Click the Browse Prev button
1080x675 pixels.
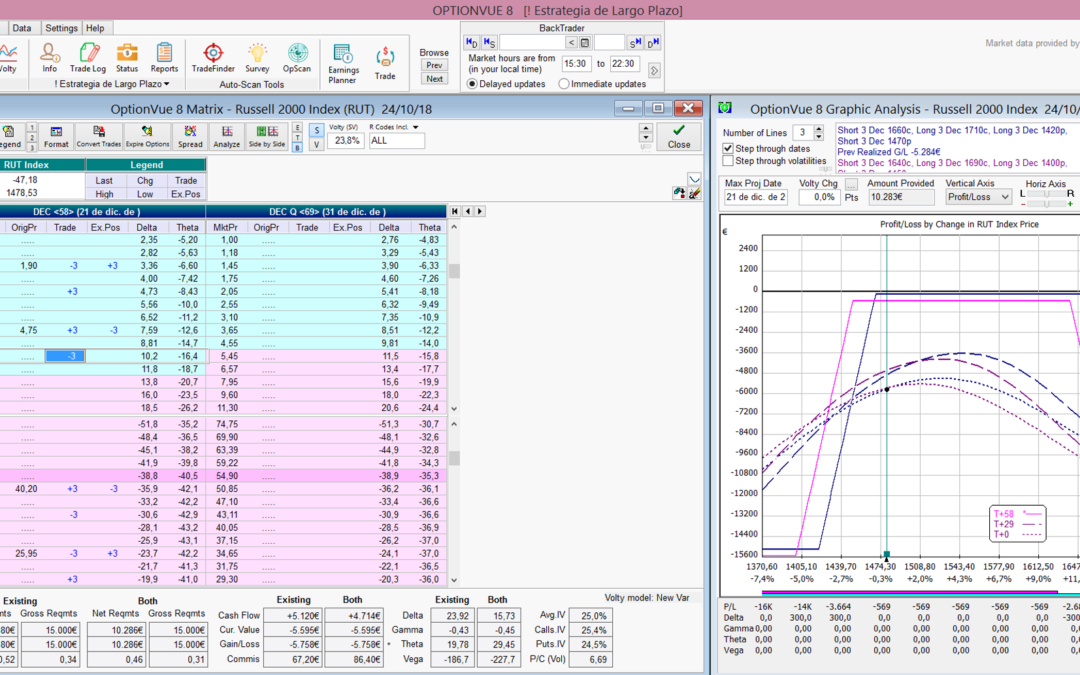click(x=434, y=65)
